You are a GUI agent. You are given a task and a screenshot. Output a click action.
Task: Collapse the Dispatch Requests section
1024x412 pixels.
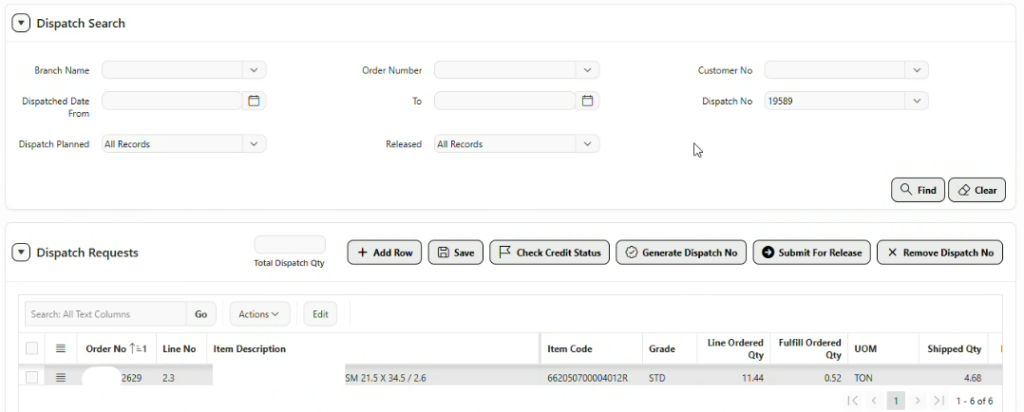tap(21, 253)
